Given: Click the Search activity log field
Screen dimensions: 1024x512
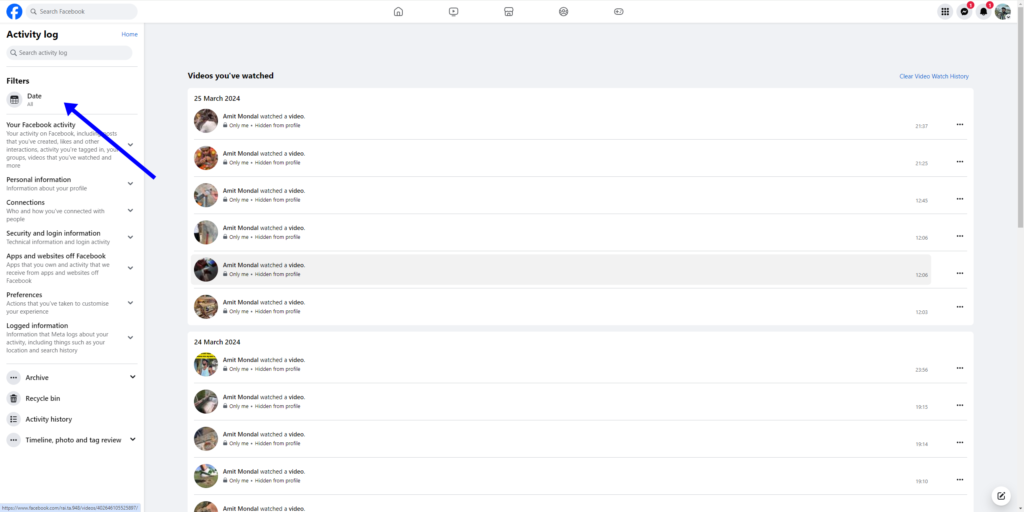Looking at the screenshot, I should pos(70,52).
